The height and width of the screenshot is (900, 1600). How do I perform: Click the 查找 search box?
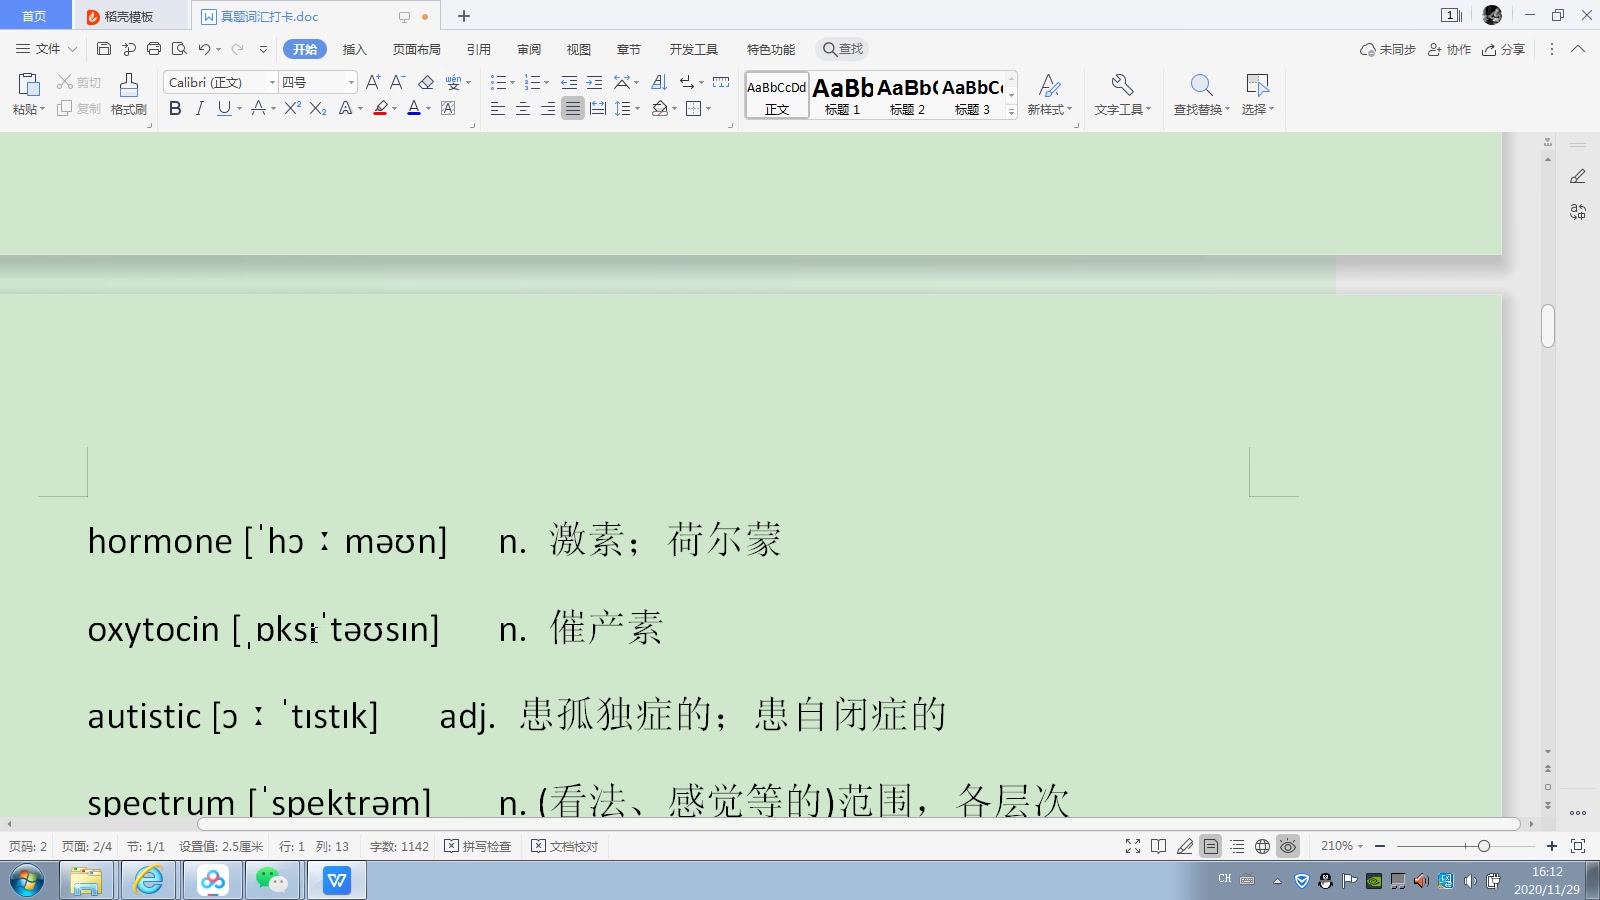[x=843, y=49]
